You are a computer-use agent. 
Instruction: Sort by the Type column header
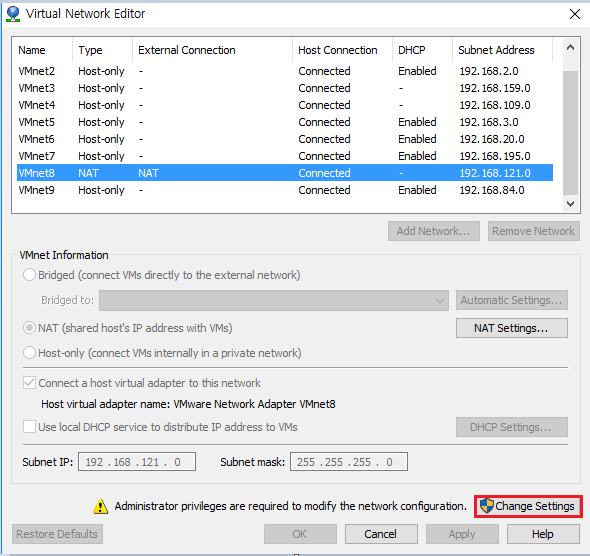[102, 50]
